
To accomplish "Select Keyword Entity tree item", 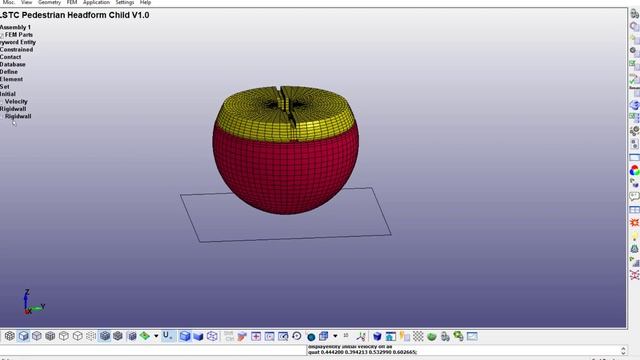I will 18,42.
